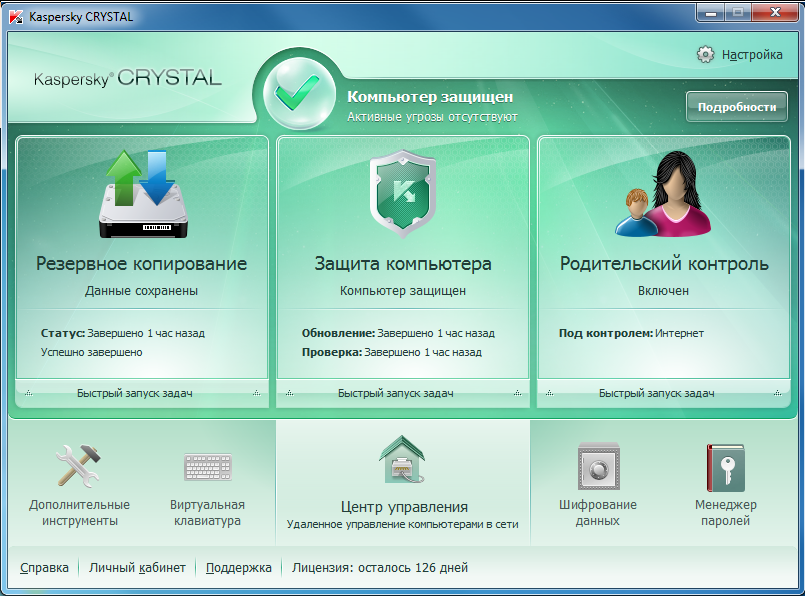Open Дополнительные инструменты tools icon
This screenshot has height=598, width=805.
[79, 467]
